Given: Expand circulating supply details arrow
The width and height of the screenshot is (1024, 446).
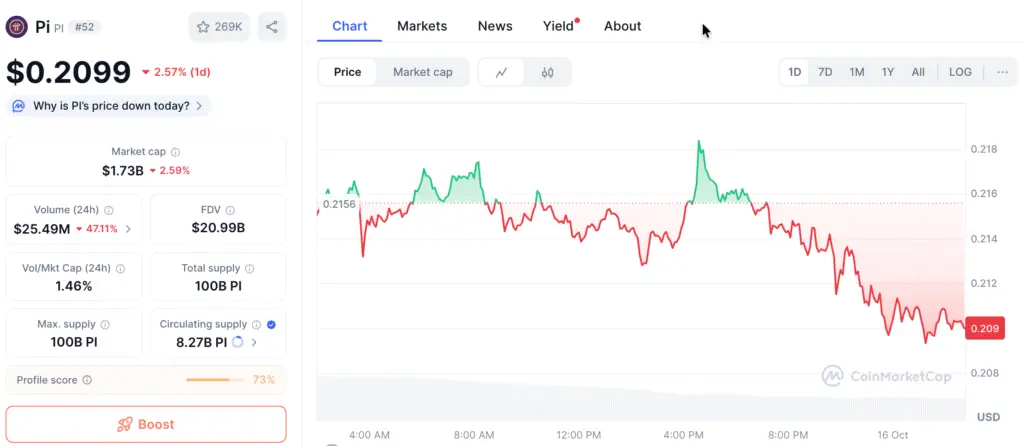Looking at the screenshot, I should (x=254, y=342).
